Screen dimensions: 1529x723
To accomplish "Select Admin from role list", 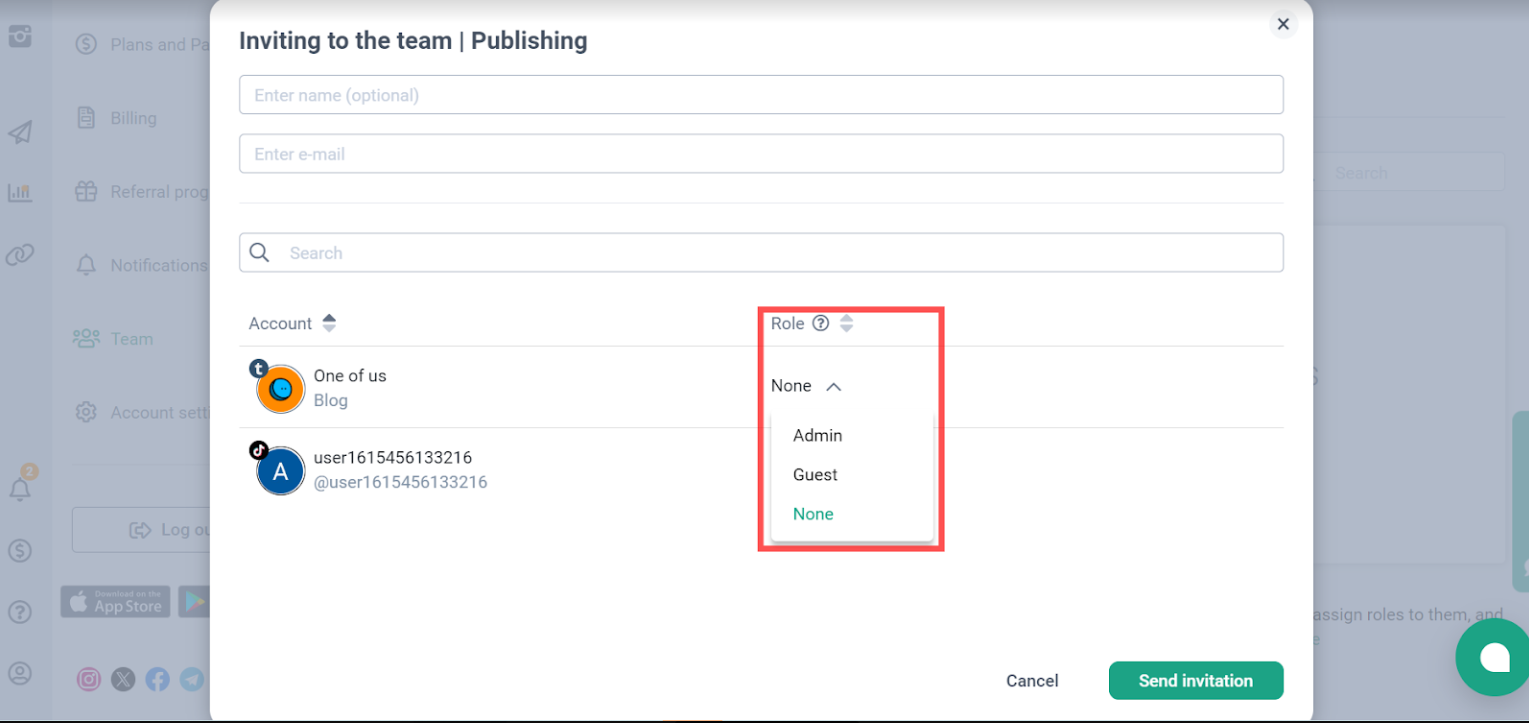I will (x=817, y=436).
